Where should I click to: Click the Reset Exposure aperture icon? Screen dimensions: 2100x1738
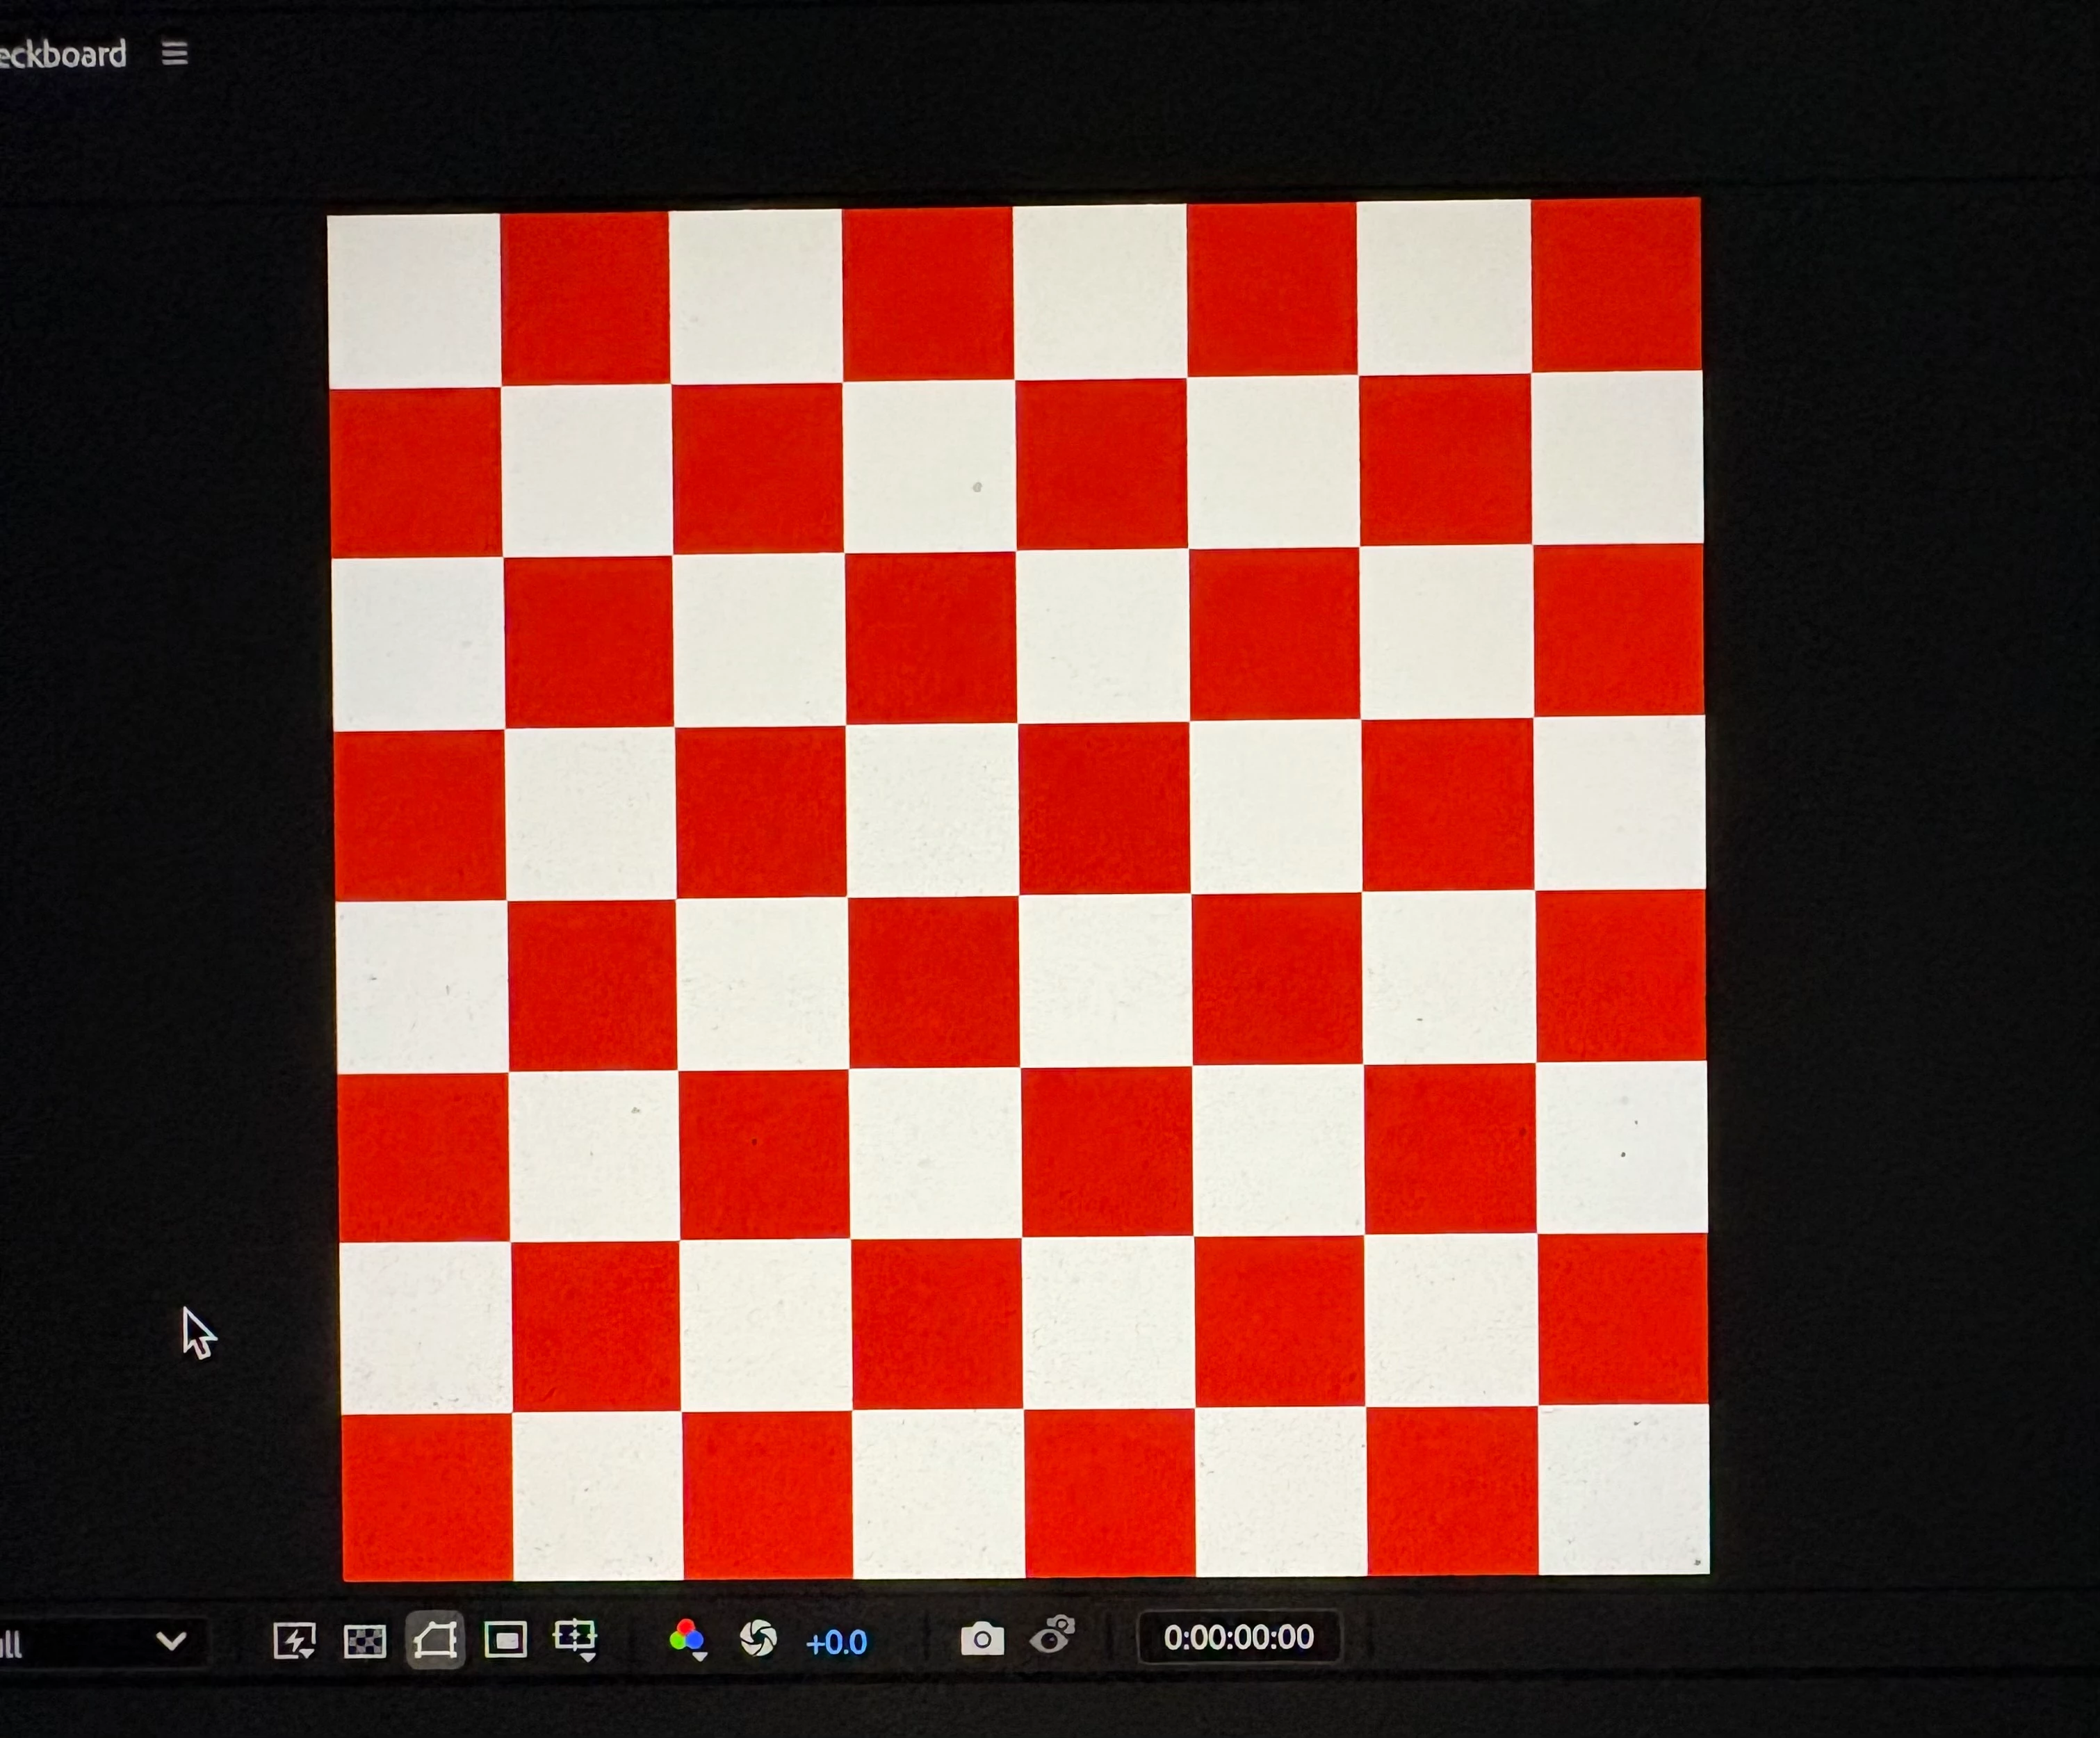[758, 1639]
